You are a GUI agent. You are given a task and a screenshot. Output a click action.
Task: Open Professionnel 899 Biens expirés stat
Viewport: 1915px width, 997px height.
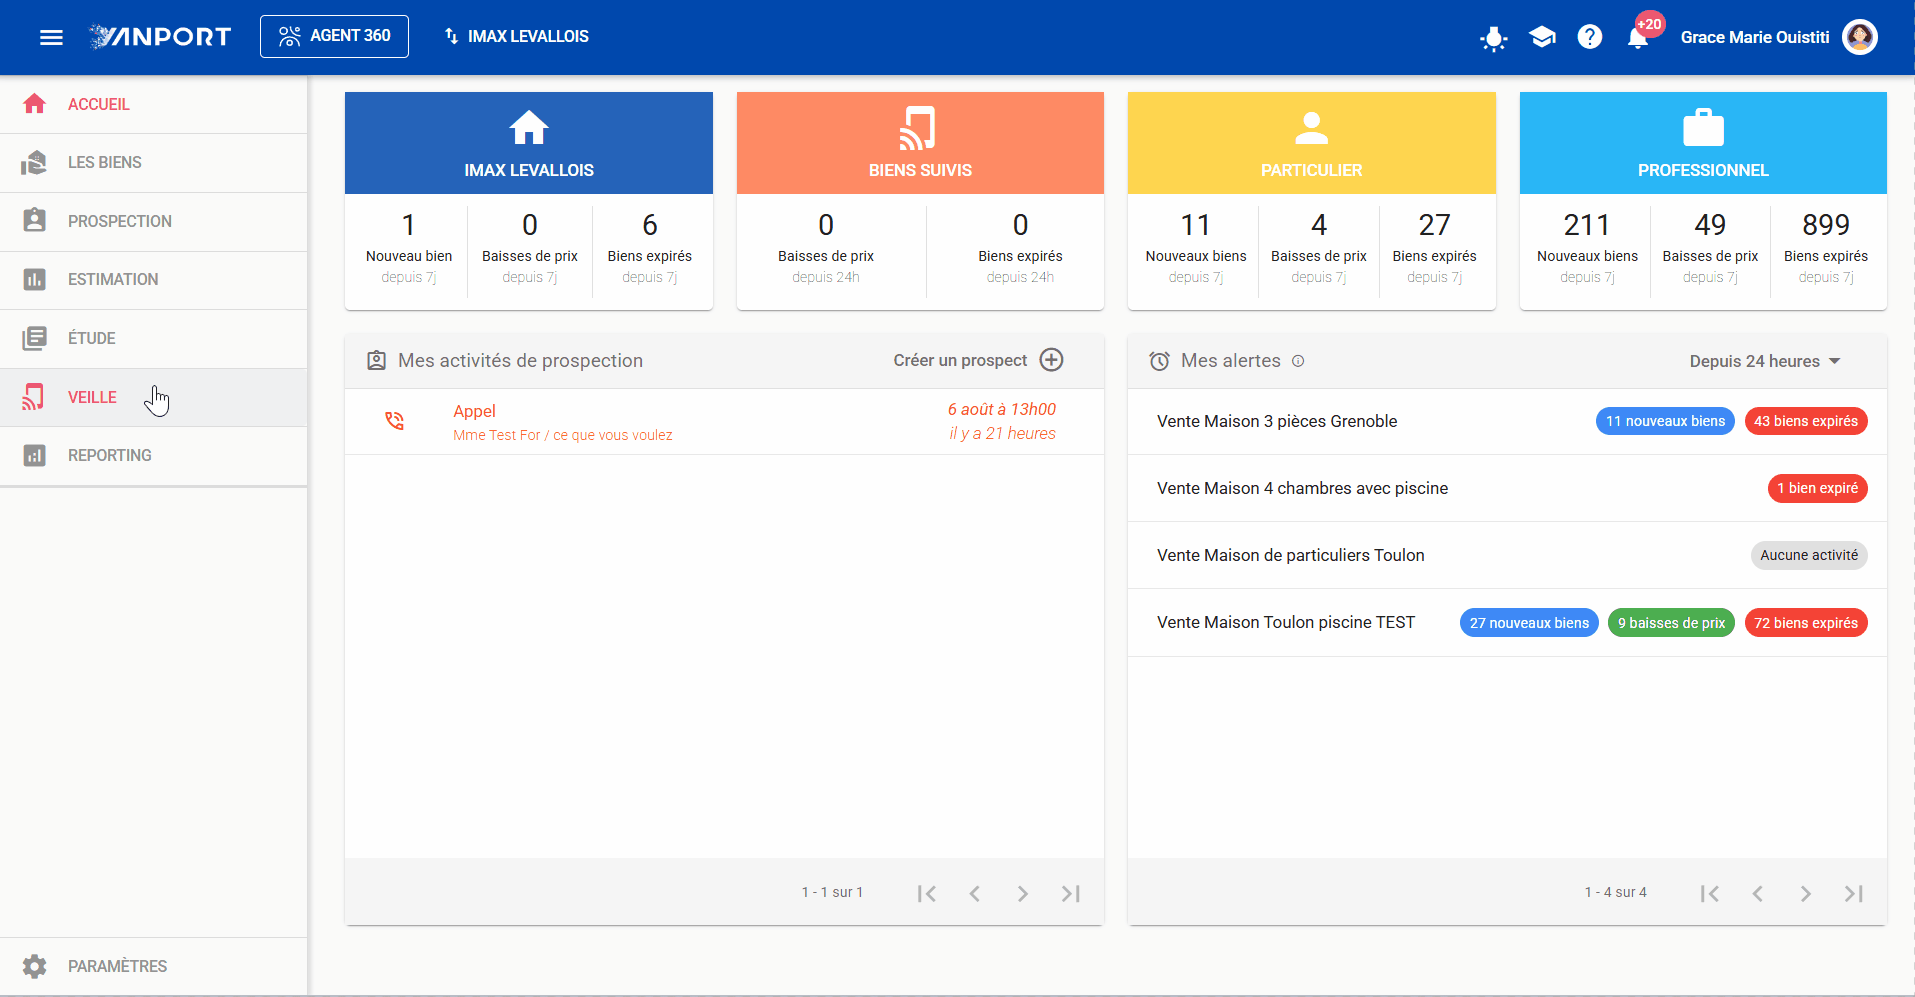[1826, 248]
